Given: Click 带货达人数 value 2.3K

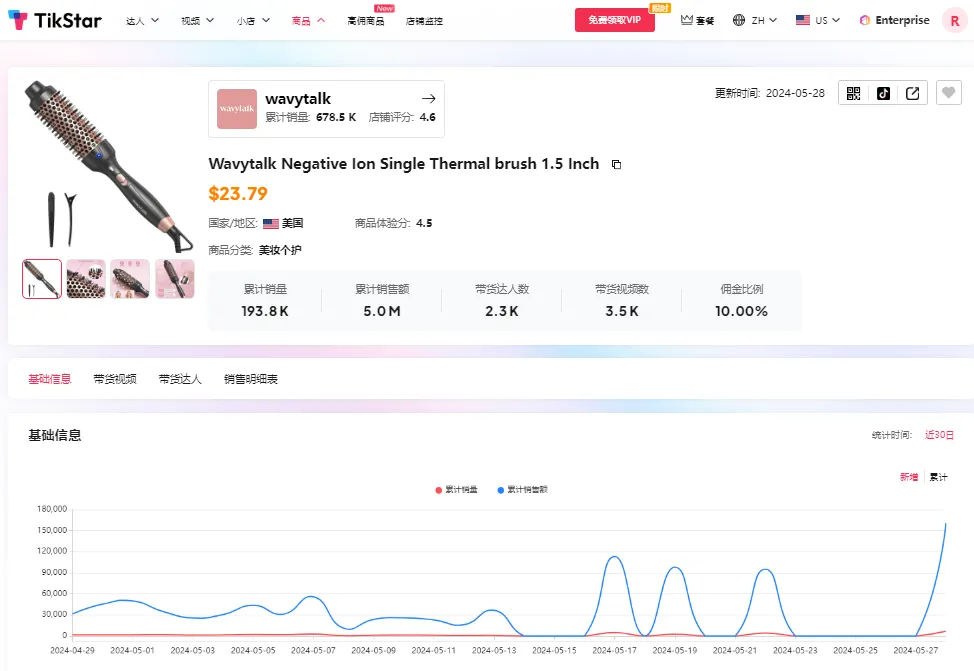Looking at the screenshot, I should click(502, 311).
